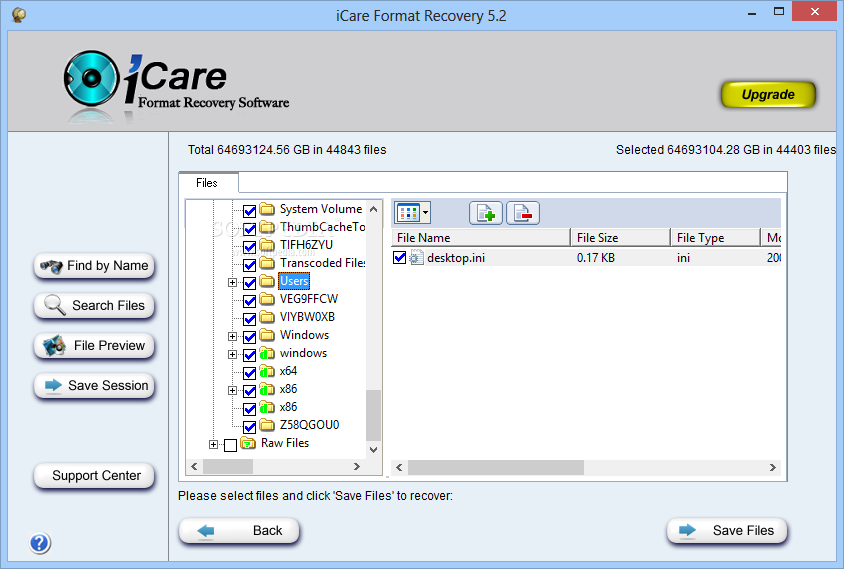
Task: Click the add file (green plus) icon
Action: 486,213
